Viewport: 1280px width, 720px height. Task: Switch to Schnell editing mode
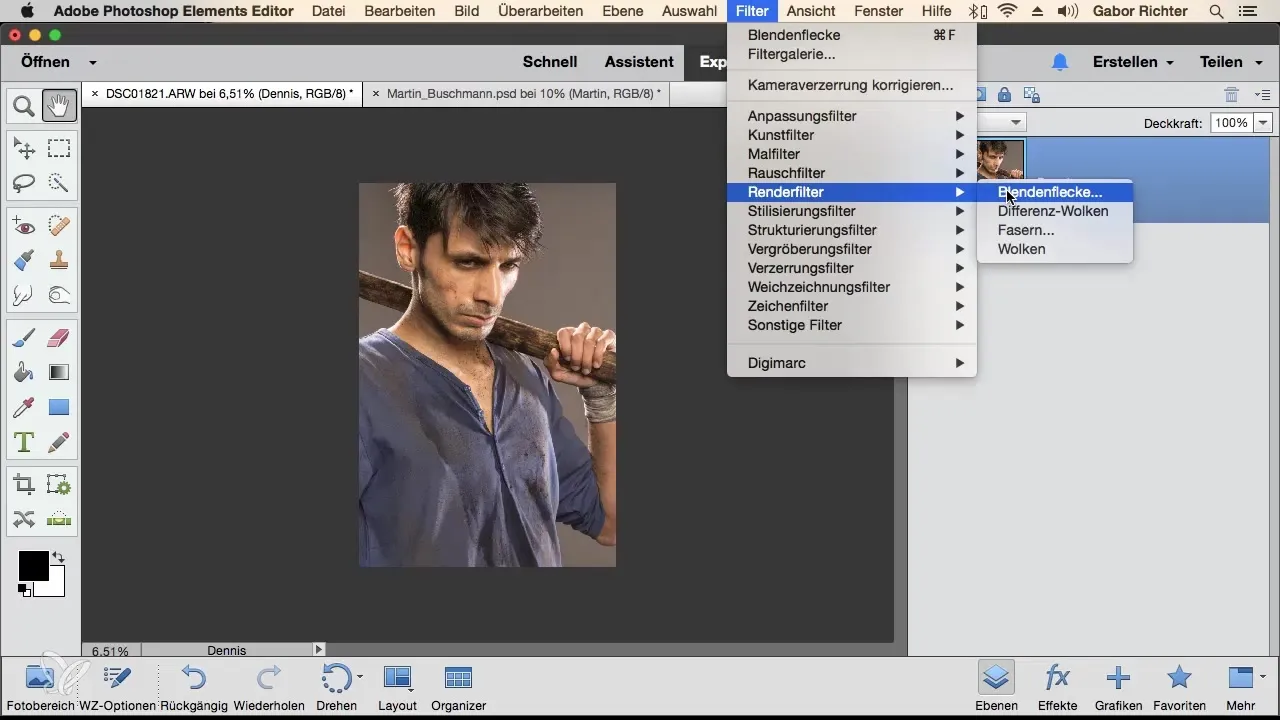pyautogui.click(x=550, y=62)
